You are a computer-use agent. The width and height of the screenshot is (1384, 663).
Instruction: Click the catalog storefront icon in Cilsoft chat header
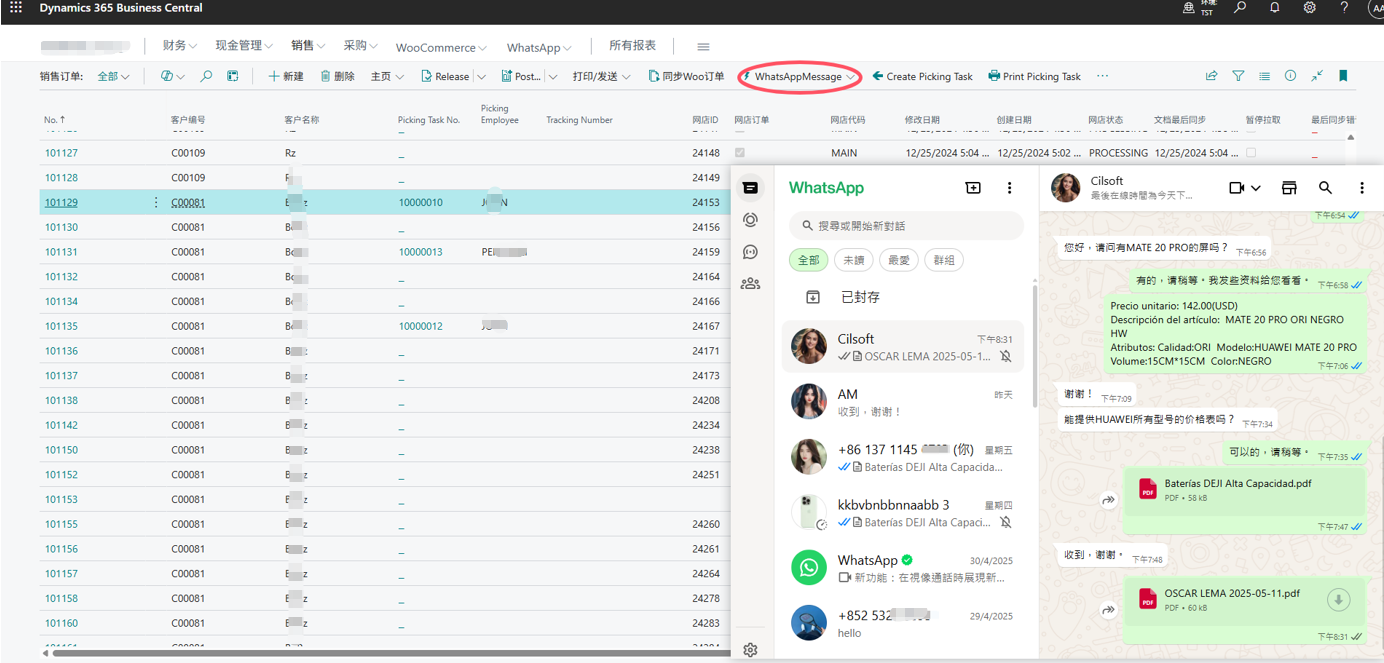pyautogui.click(x=1289, y=188)
